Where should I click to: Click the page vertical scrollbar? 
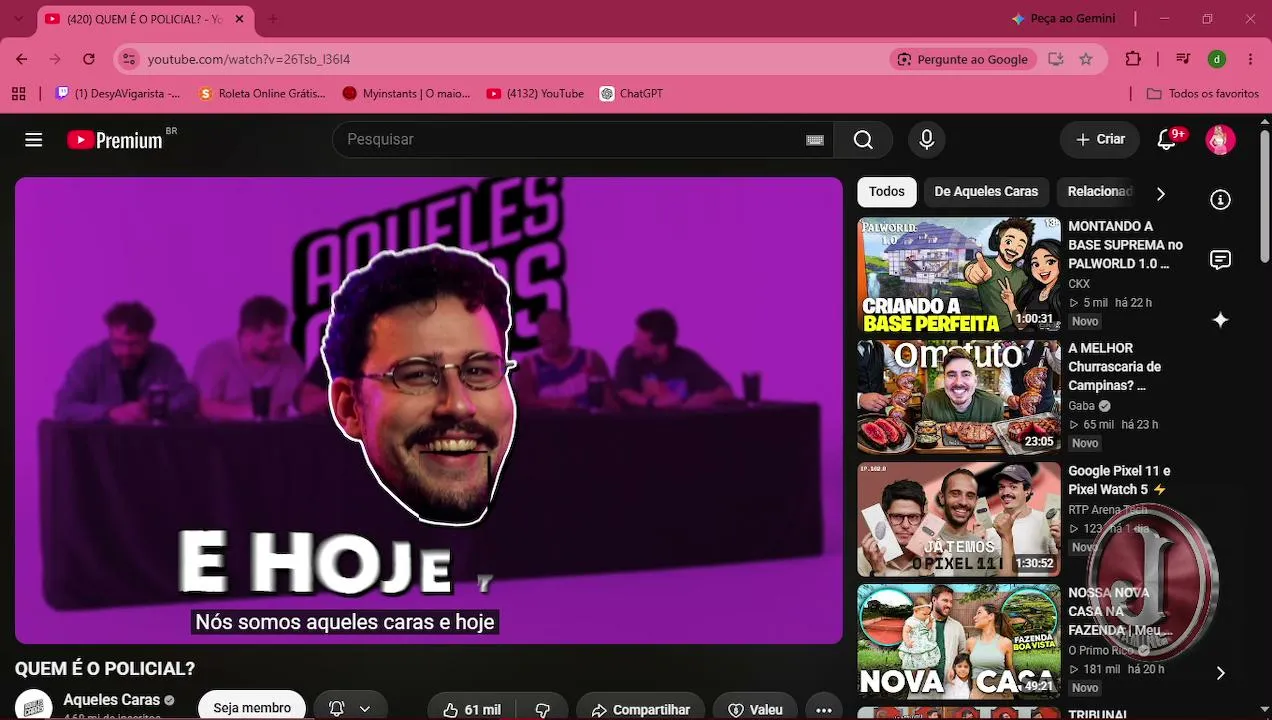(x=1264, y=195)
